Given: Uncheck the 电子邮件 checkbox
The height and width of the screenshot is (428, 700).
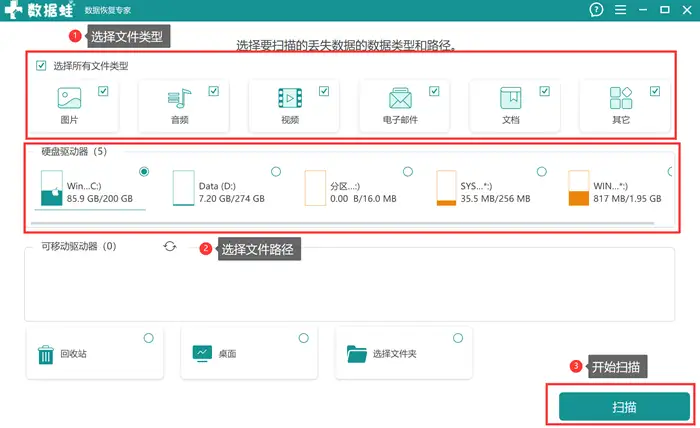Looking at the screenshot, I should [x=434, y=91].
